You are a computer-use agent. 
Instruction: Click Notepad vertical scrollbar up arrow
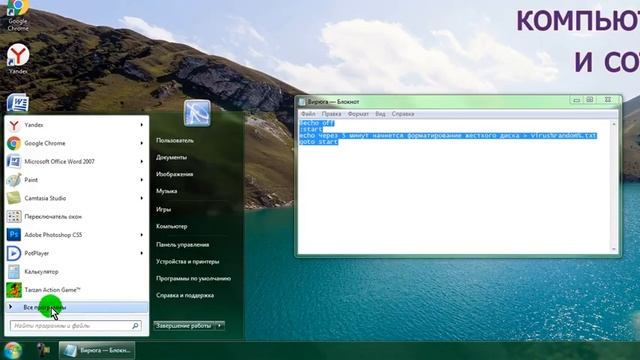(613, 124)
